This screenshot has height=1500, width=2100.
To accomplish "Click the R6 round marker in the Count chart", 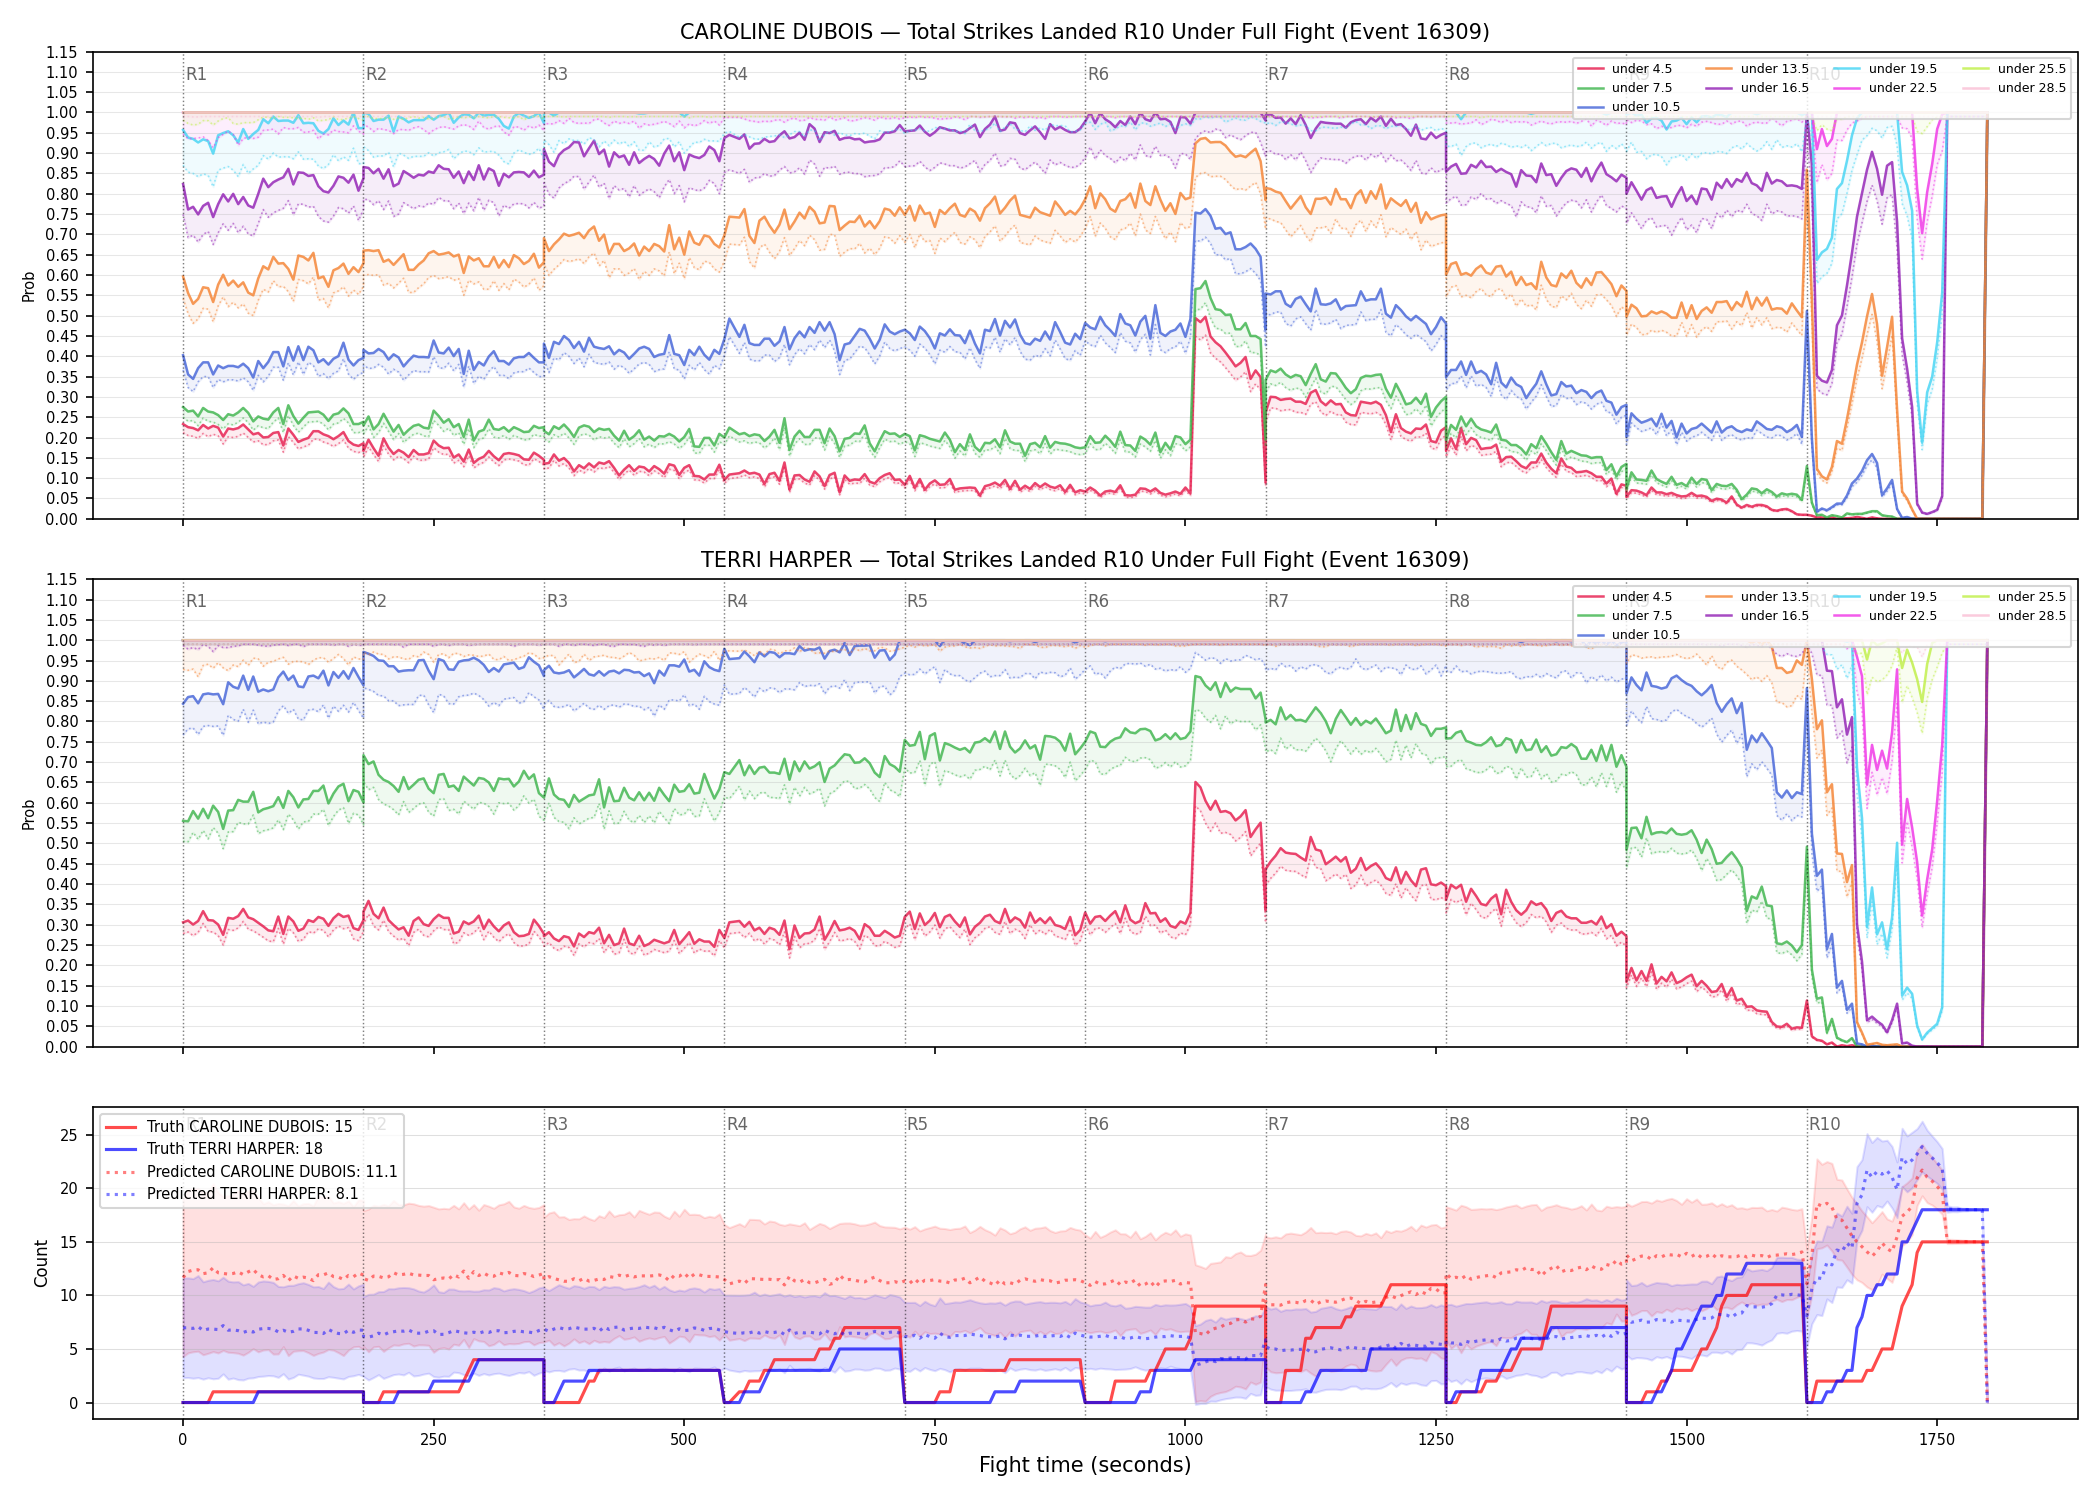I will tap(1098, 1124).
